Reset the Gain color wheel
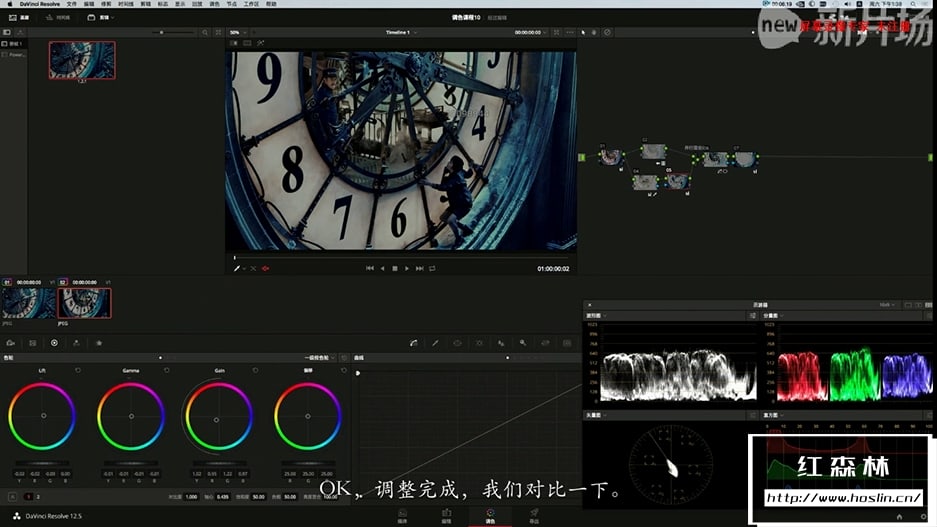Screen dimensions: 937x527 click(255, 370)
